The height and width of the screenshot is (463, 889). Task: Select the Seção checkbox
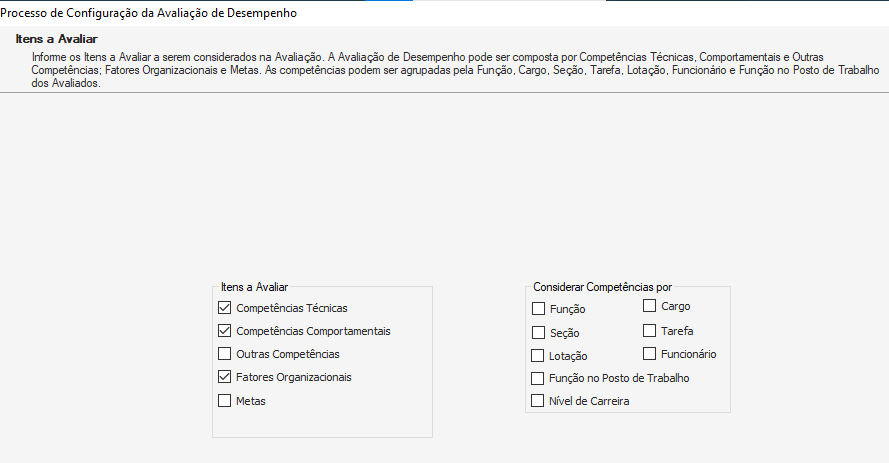(x=539, y=333)
